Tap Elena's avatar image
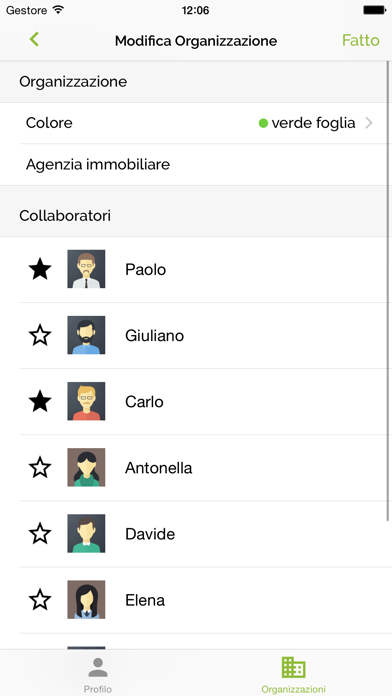 pyautogui.click(x=86, y=600)
